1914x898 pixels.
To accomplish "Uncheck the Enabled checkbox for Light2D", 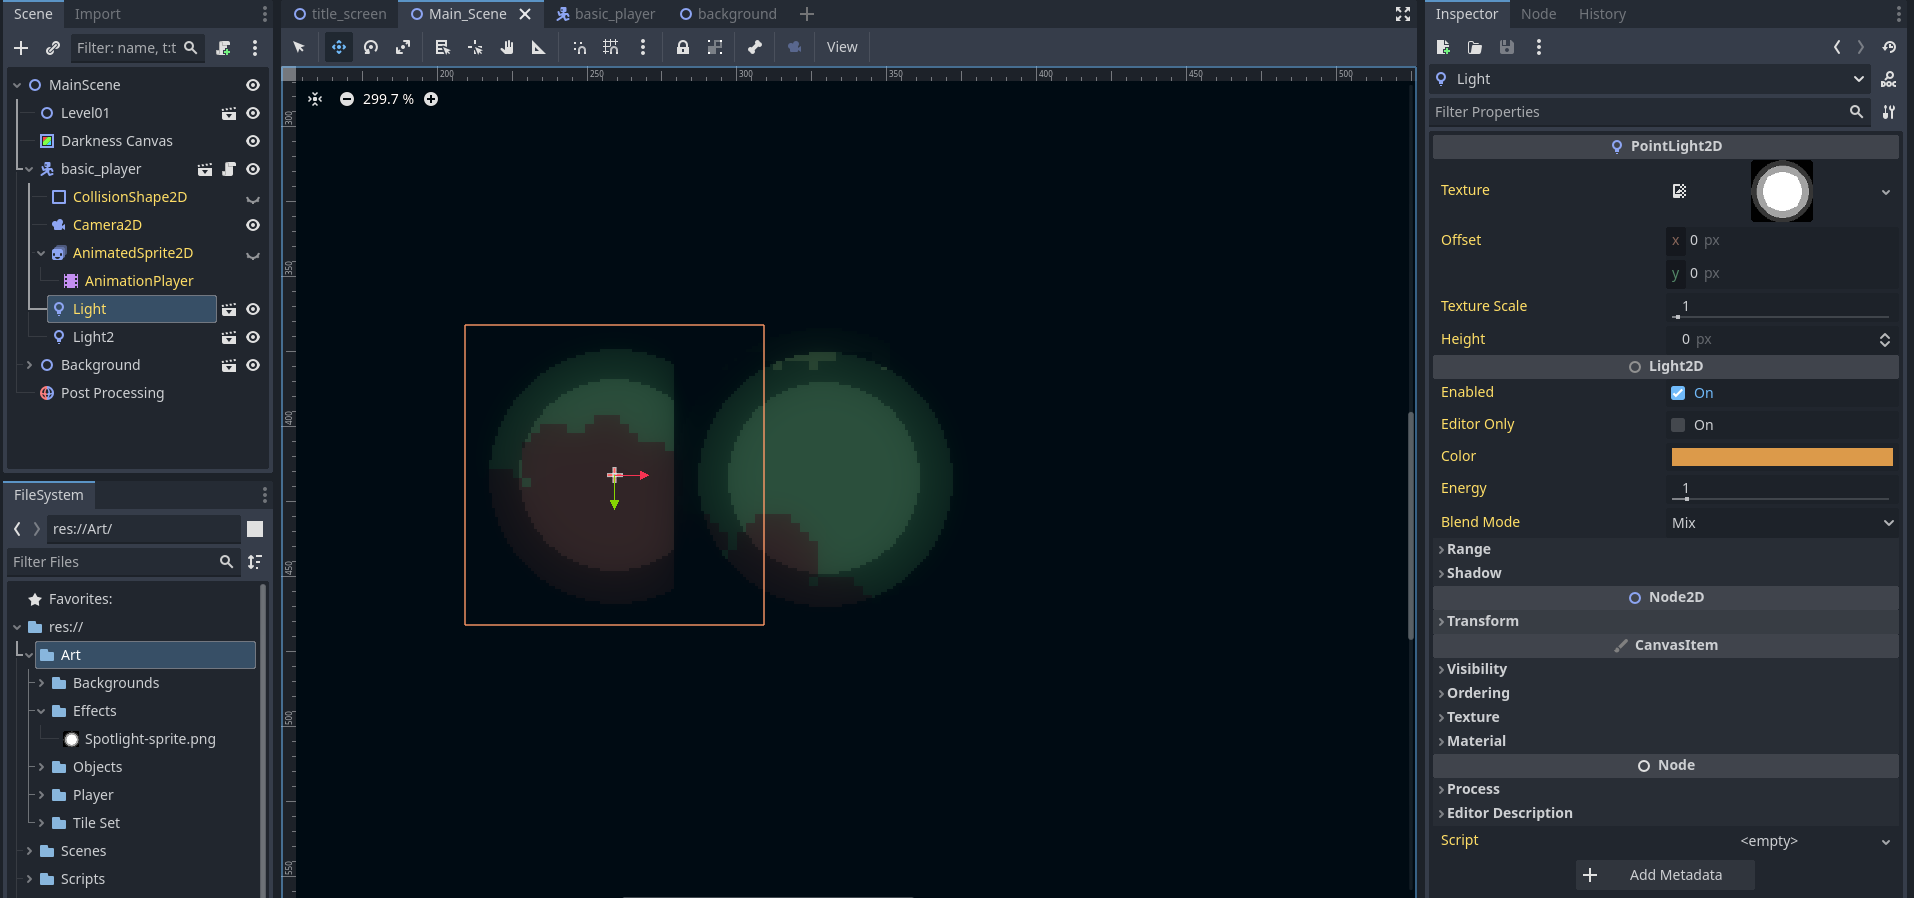I will pos(1678,393).
